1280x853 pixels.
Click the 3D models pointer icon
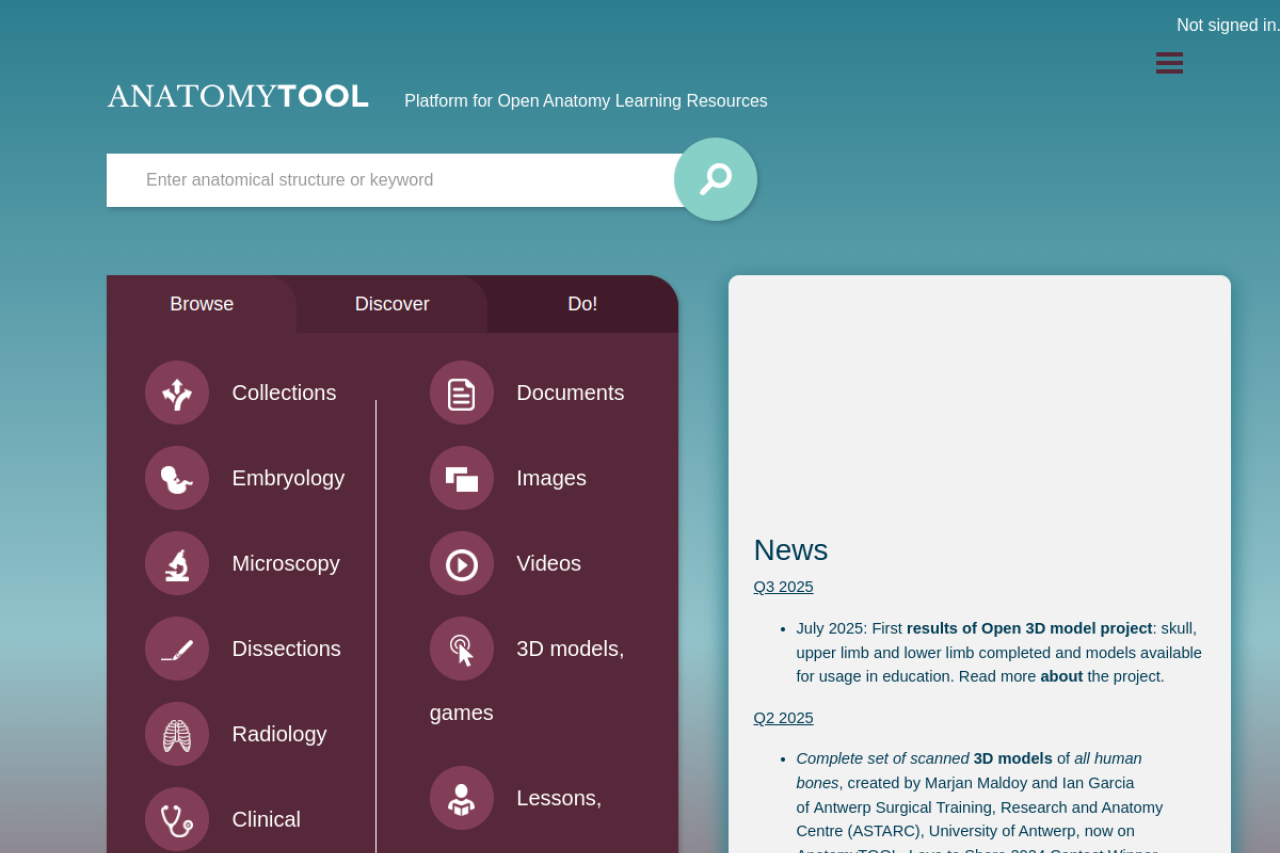[461, 649]
